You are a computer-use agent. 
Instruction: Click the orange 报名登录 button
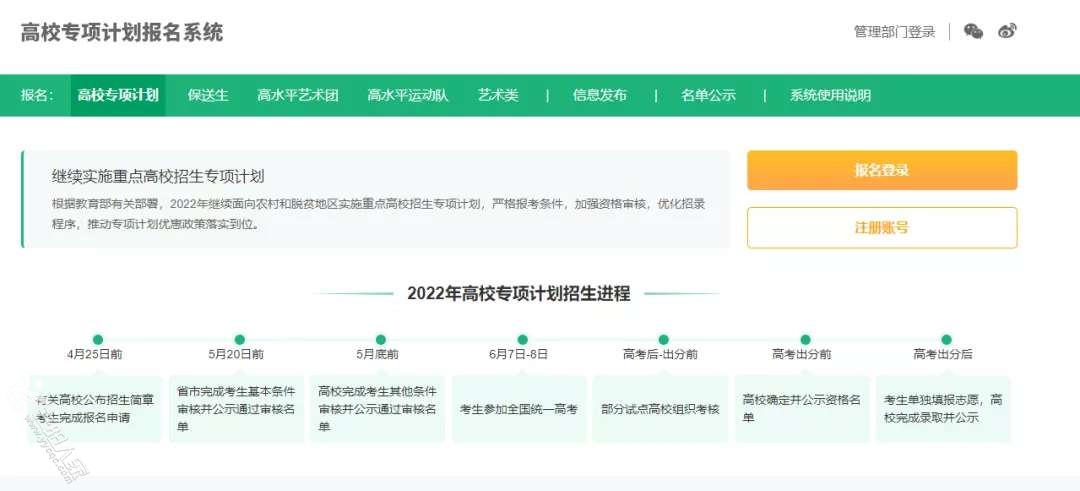pyautogui.click(x=882, y=170)
